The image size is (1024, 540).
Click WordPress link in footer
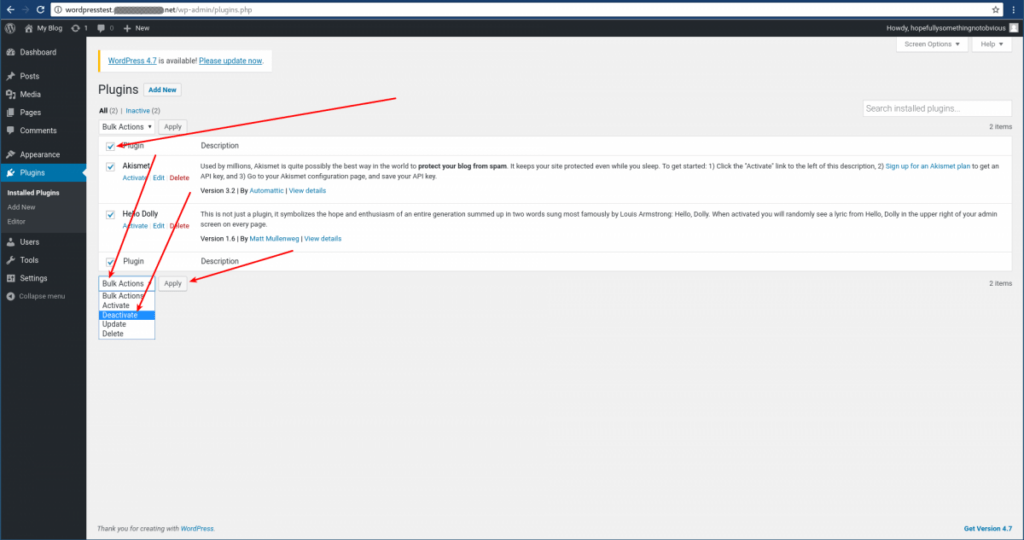(197, 529)
